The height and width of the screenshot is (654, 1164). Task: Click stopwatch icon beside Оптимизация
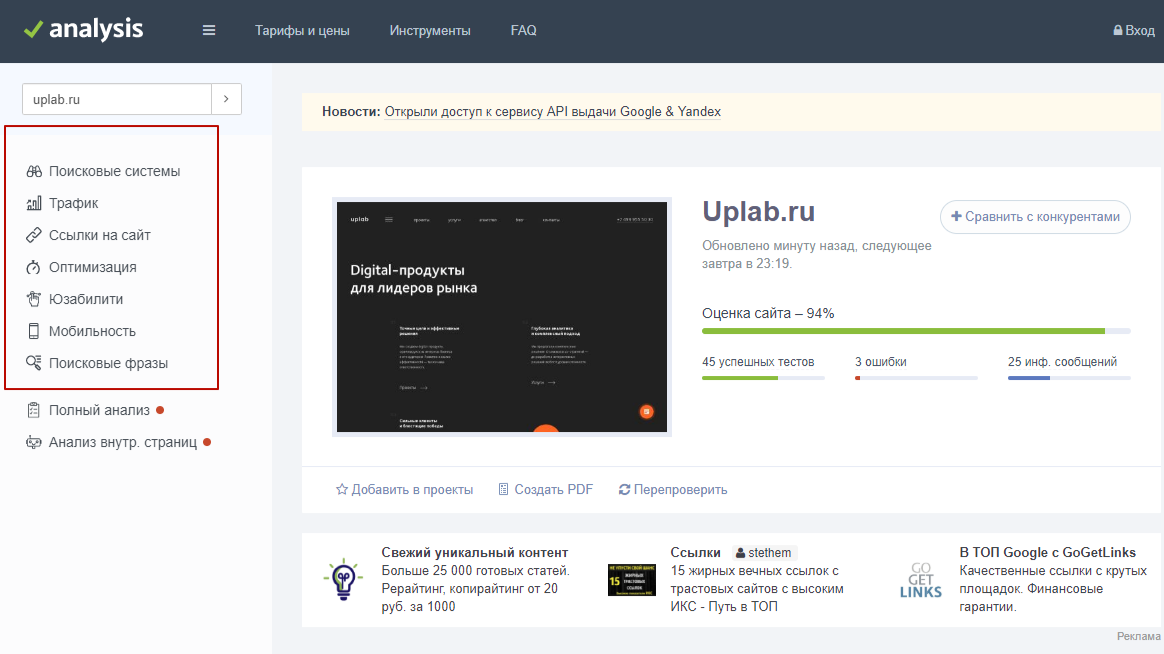[x=33, y=267]
